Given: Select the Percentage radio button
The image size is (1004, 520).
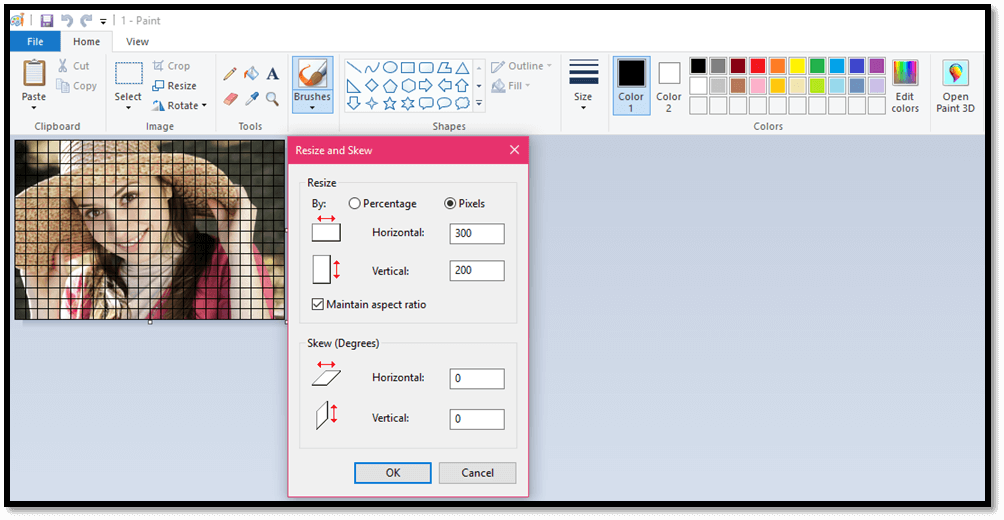Looking at the screenshot, I should (355, 203).
